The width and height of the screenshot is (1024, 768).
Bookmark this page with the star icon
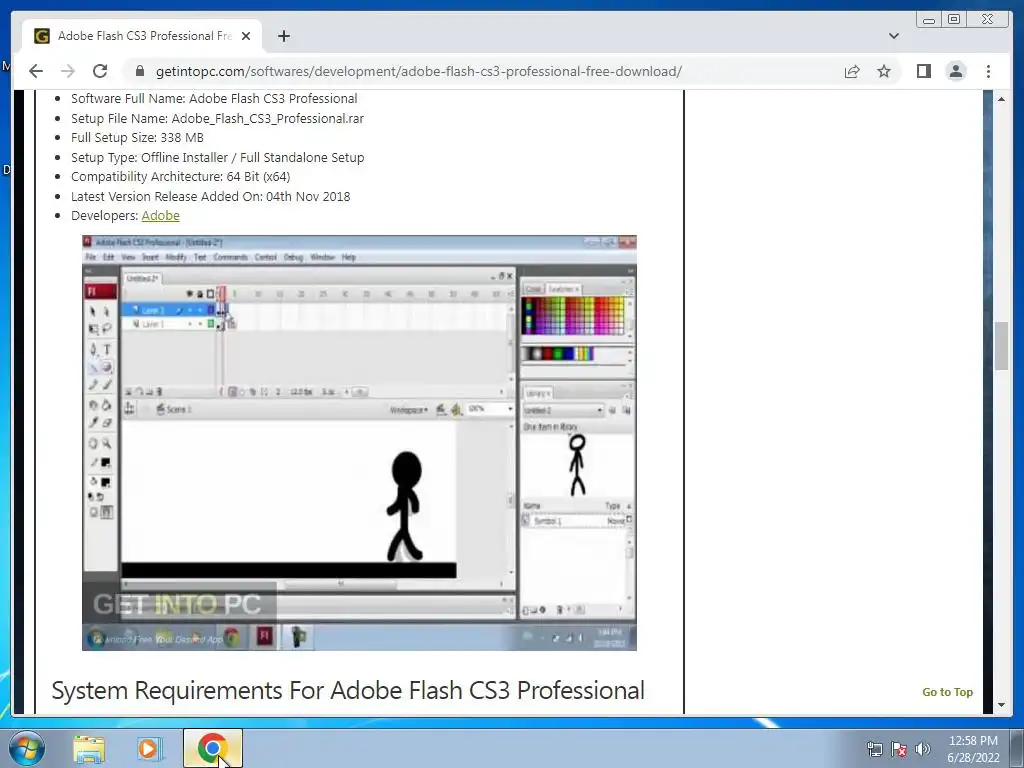(x=884, y=71)
